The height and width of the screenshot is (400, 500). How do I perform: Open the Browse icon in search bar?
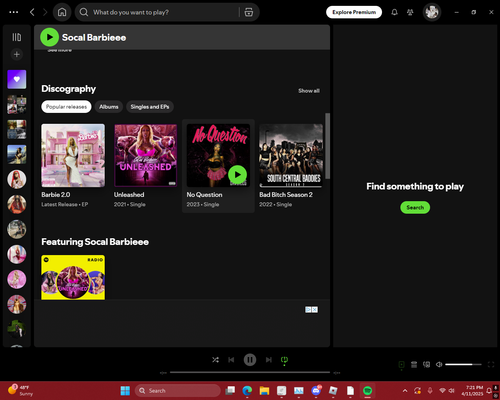coord(249,12)
